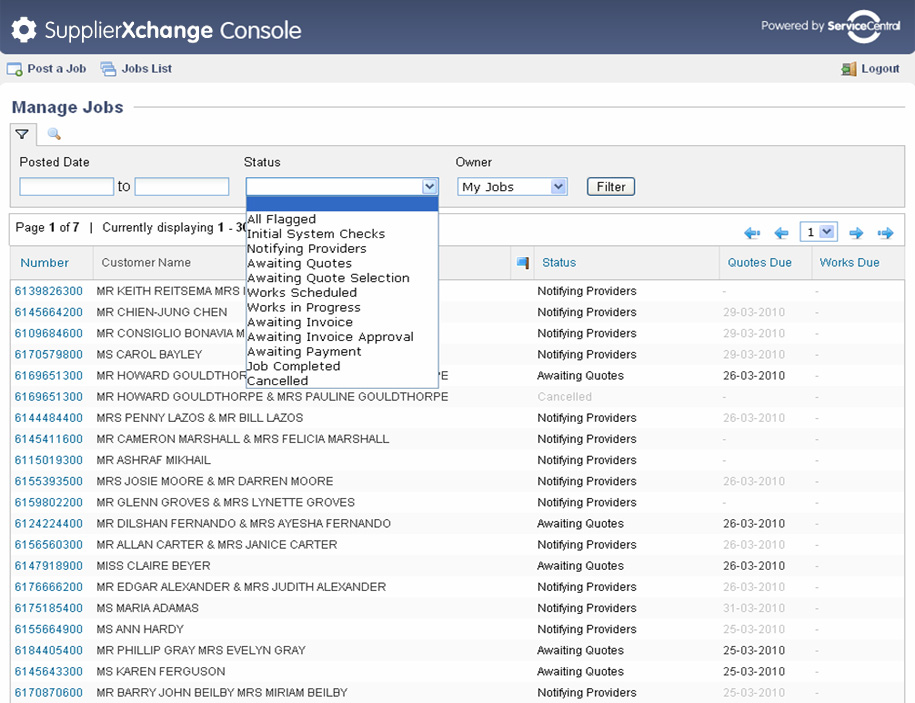Open job number 6147918900
This screenshot has width=915, height=703.
point(48,566)
